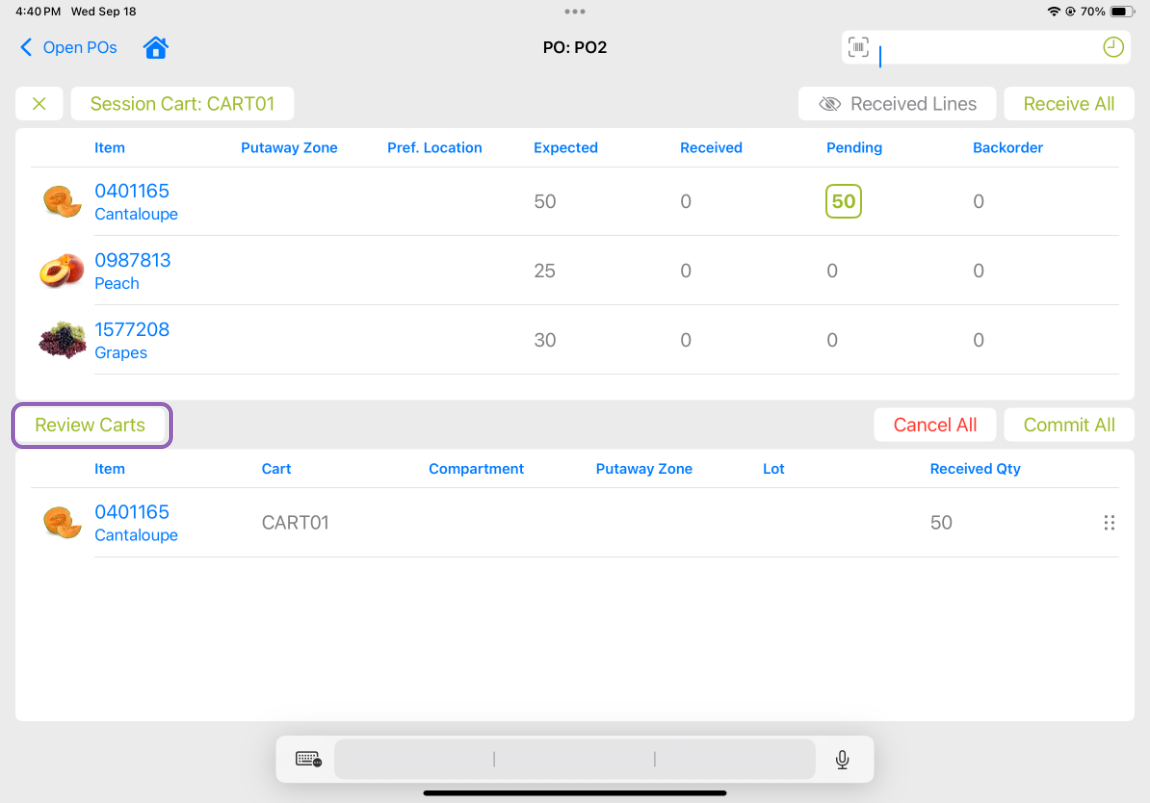The width and height of the screenshot is (1150, 803).
Task: Focus the barcode scan input field
Action: (x=985, y=48)
